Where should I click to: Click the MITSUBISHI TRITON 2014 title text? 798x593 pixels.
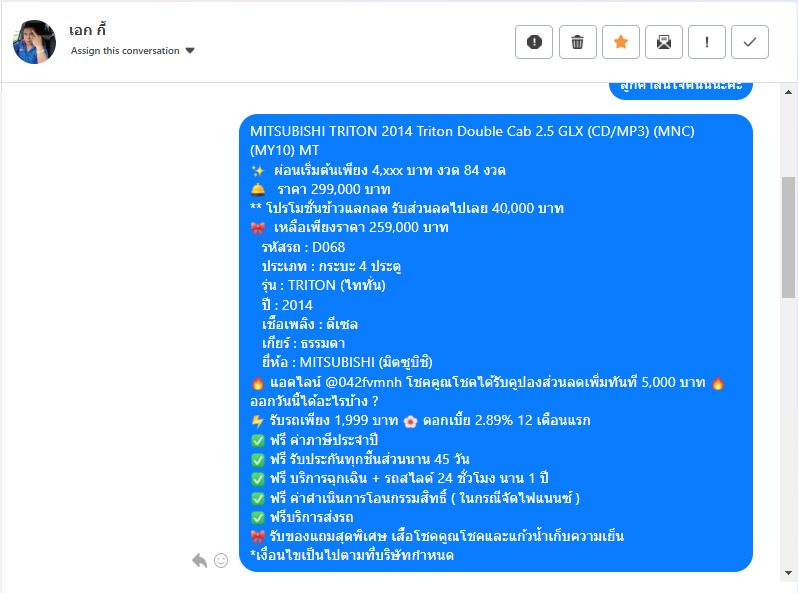[x=472, y=140]
